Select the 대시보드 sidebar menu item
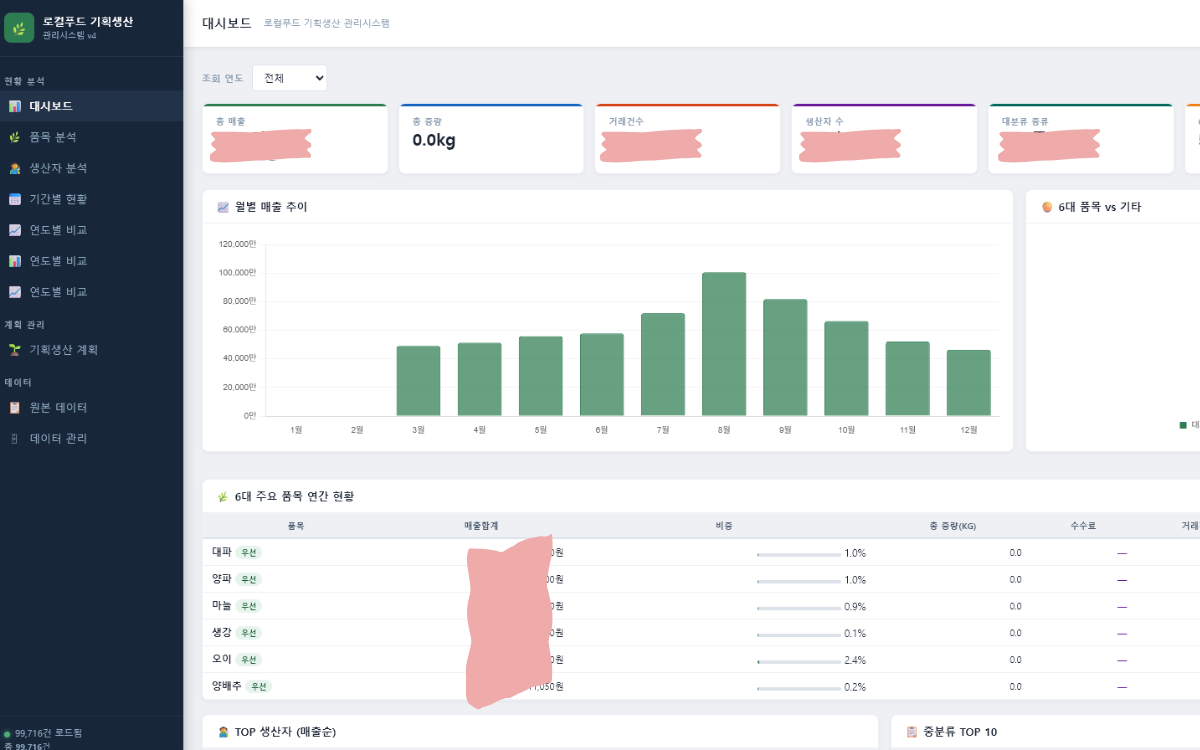Image resolution: width=1200 pixels, height=750 pixels. pyautogui.click(x=92, y=106)
